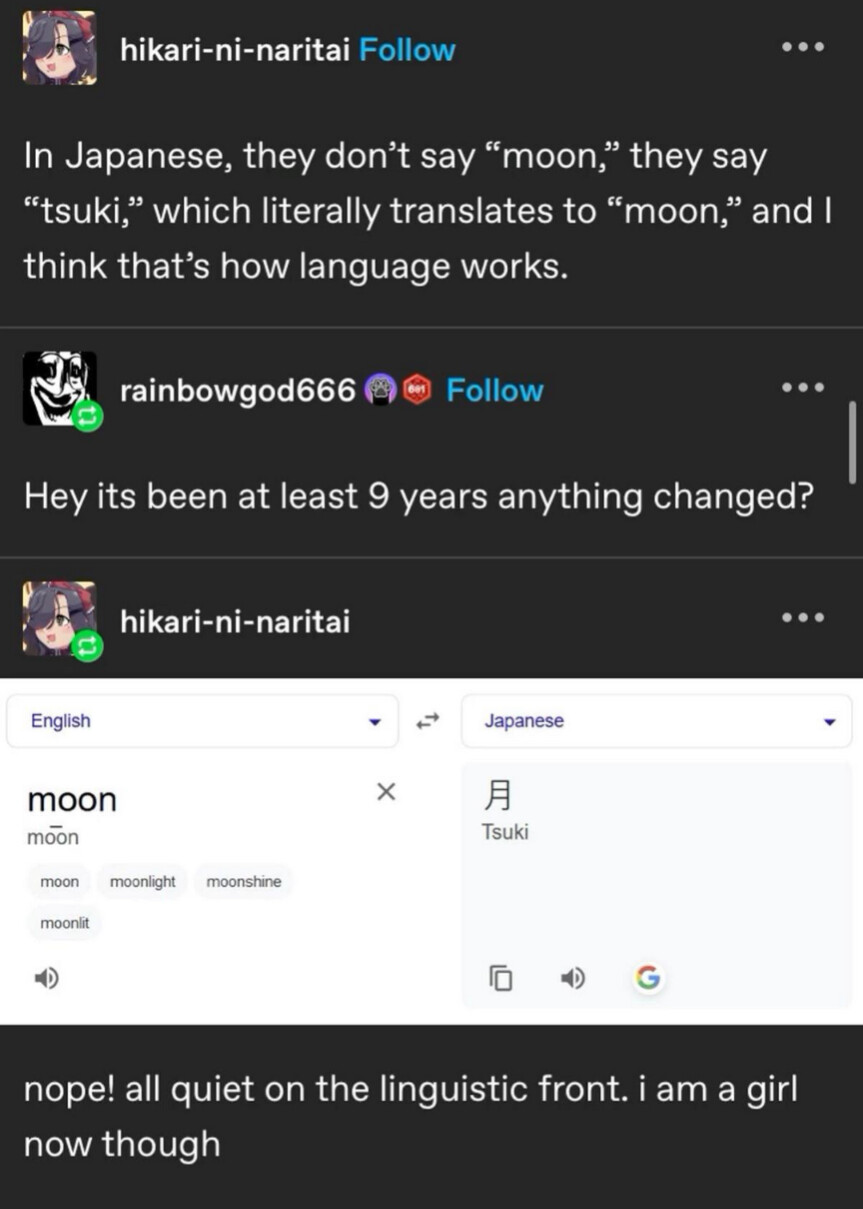Select the 'moonshine' suggestion chip
Viewport: 863px width, 1209px height.
(x=243, y=881)
